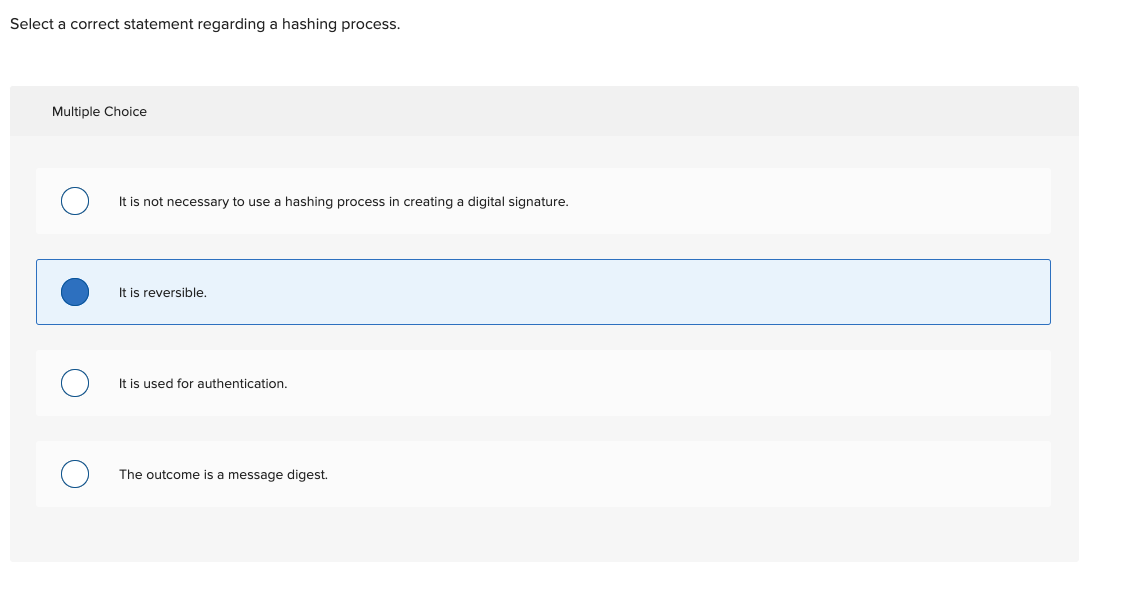Click the last answer option row
The height and width of the screenshot is (589, 1128).
pyautogui.click(x=543, y=474)
